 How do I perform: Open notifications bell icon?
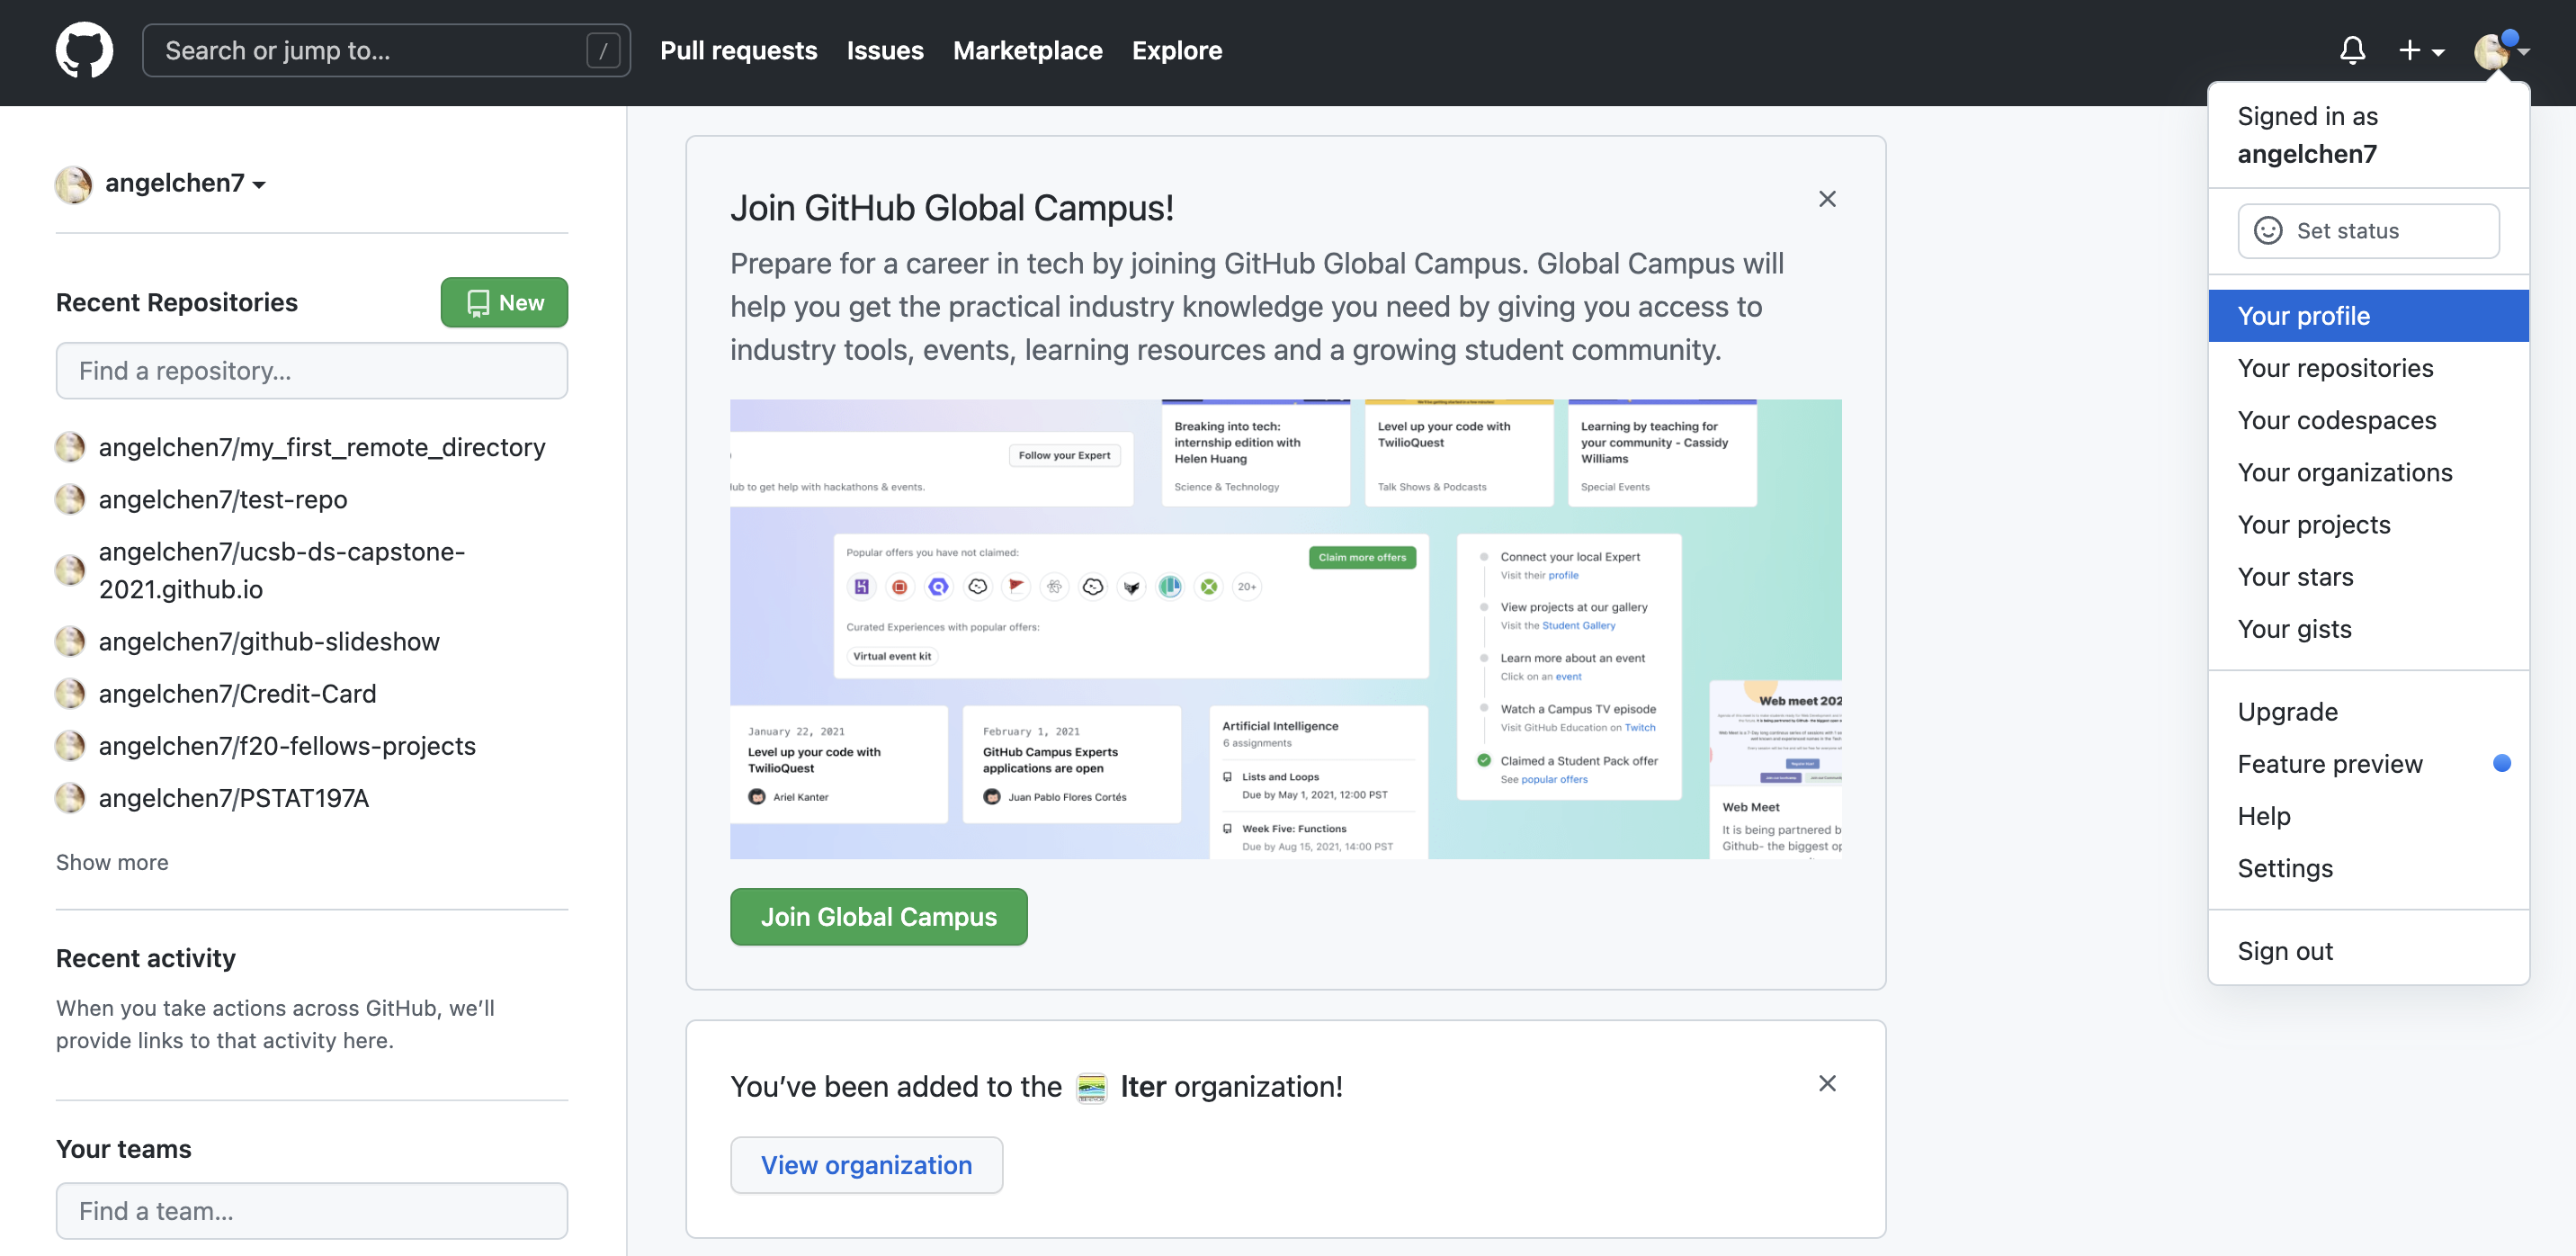pos(2351,49)
